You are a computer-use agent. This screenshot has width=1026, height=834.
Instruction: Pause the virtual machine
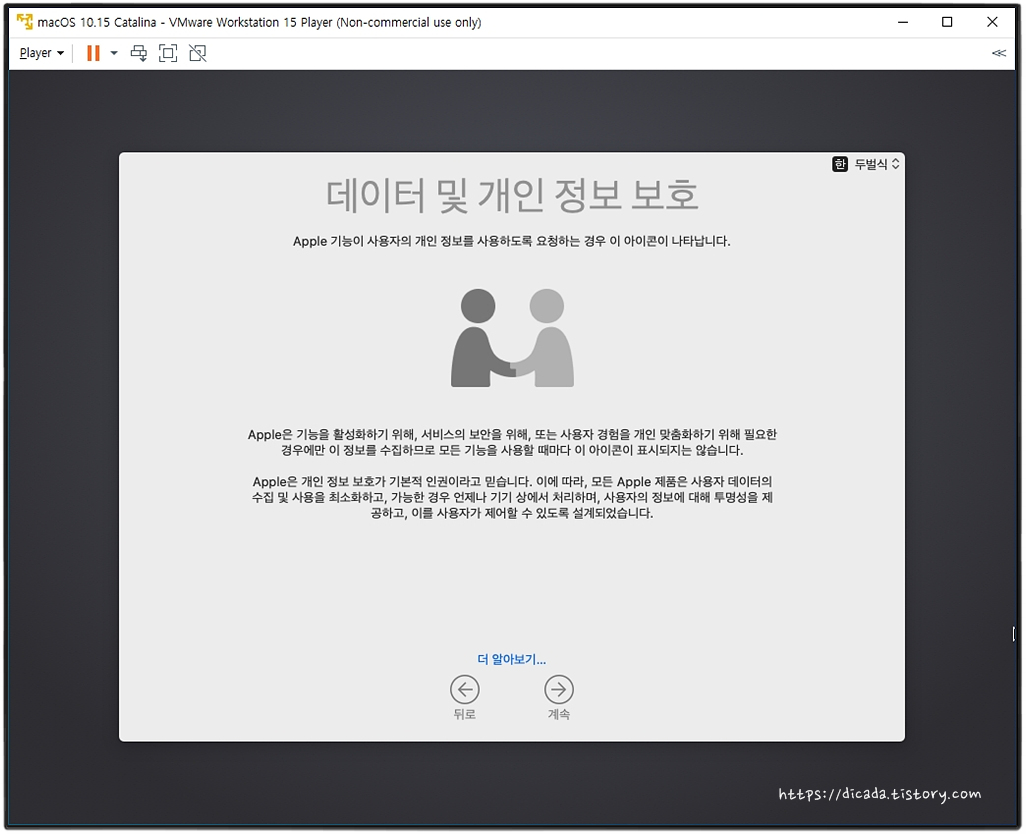pos(94,53)
